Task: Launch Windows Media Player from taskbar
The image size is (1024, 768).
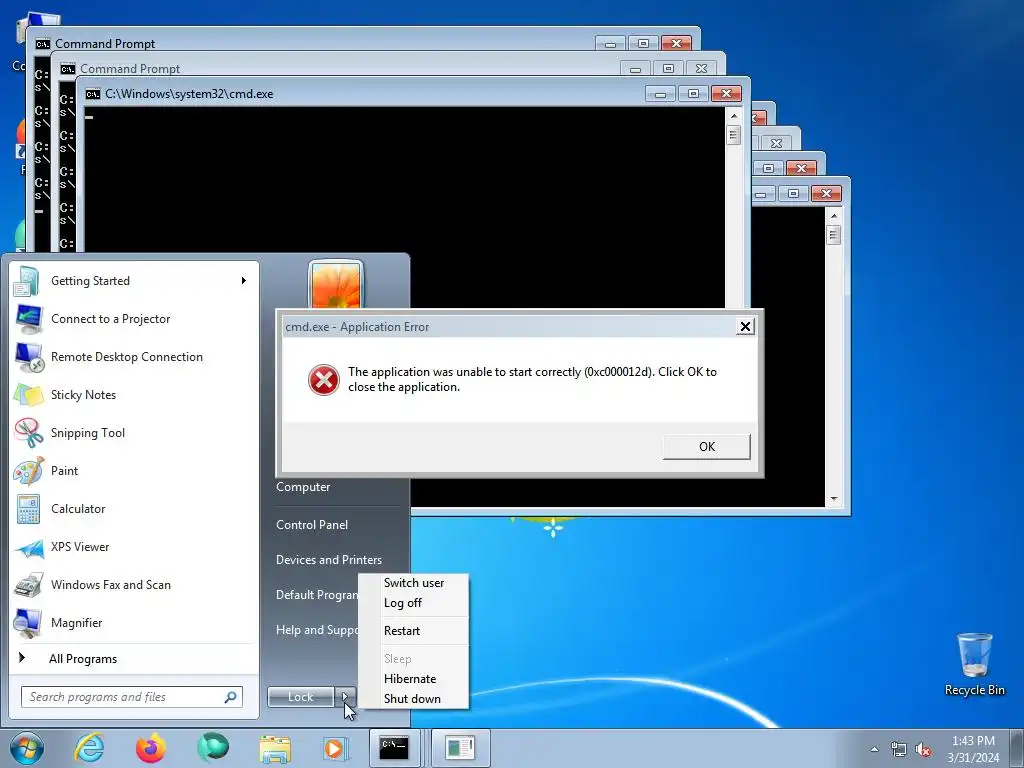Action: 336,748
